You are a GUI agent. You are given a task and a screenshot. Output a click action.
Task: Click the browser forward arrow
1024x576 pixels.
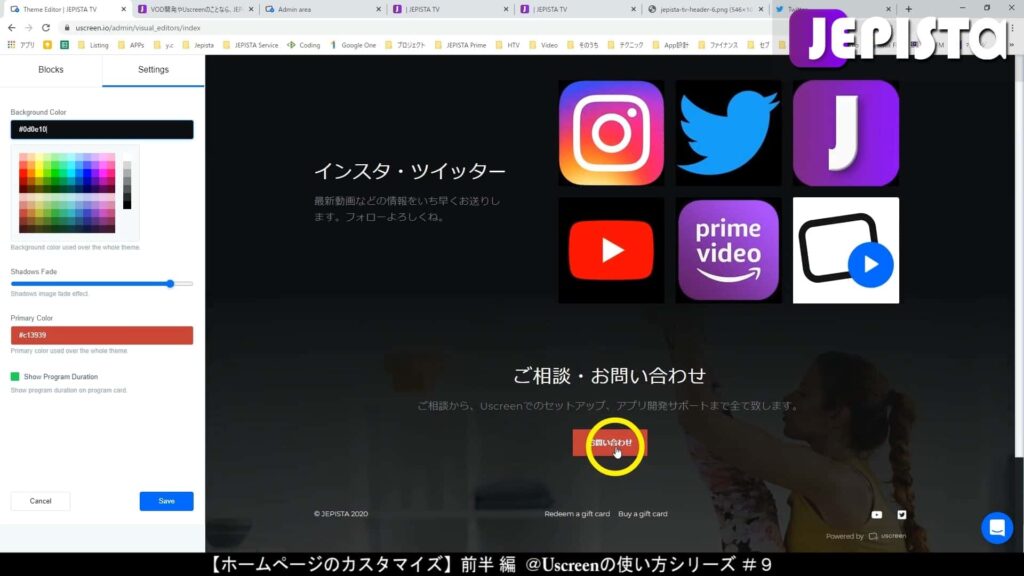pyautogui.click(x=28, y=28)
